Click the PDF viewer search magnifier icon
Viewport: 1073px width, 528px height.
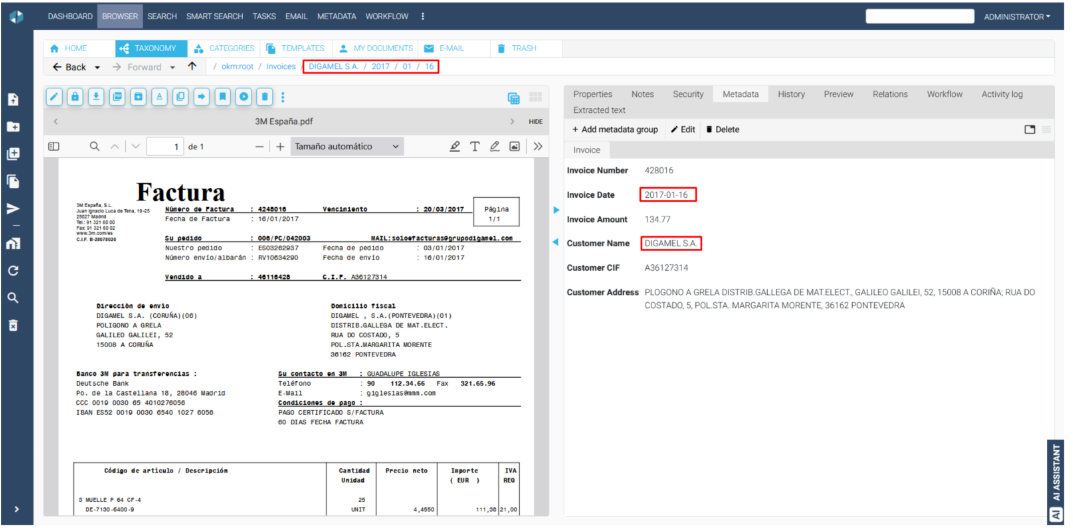click(x=95, y=147)
